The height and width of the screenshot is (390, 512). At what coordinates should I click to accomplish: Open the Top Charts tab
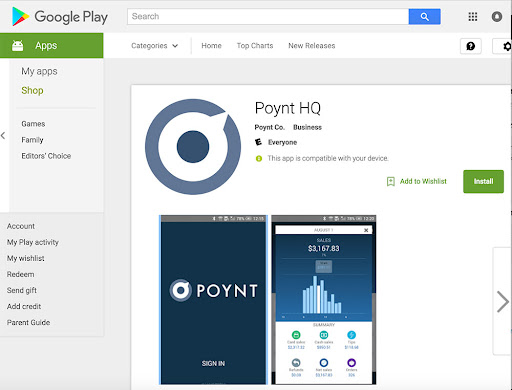point(255,46)
